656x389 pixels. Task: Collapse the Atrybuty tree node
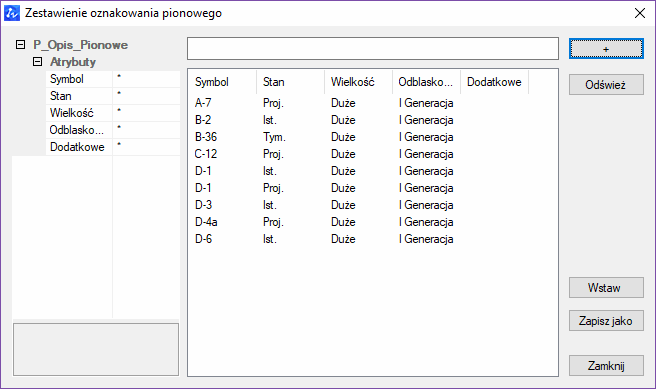(x=38, y=62)
